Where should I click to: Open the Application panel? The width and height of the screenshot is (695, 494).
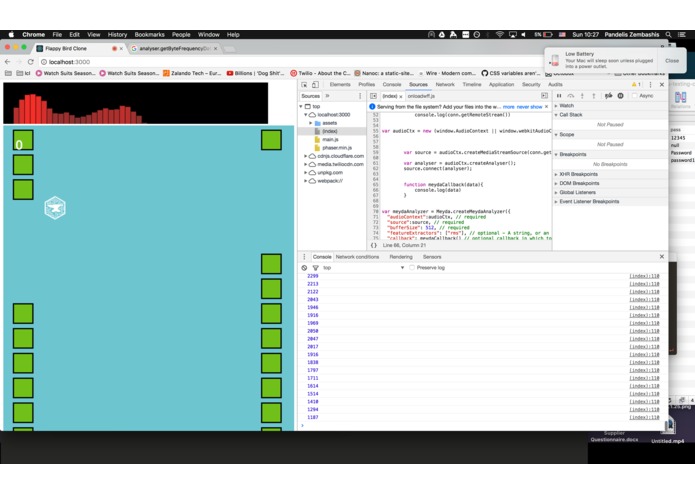click(501, 85)
